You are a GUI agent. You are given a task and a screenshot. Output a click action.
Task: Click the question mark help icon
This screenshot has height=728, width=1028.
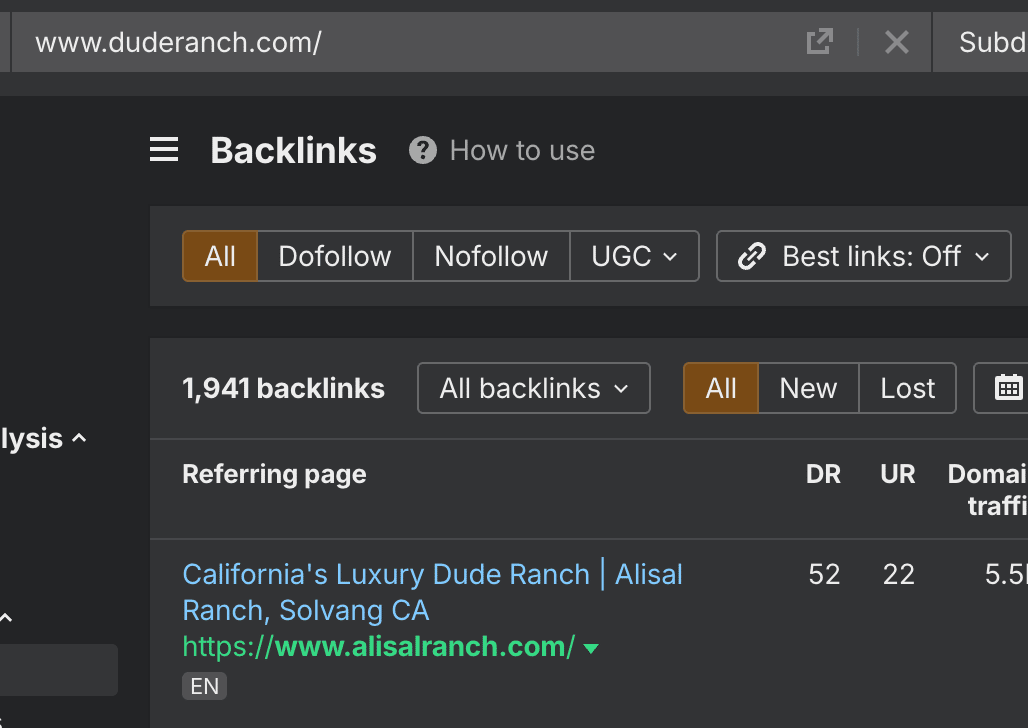[x=423, y=151]
